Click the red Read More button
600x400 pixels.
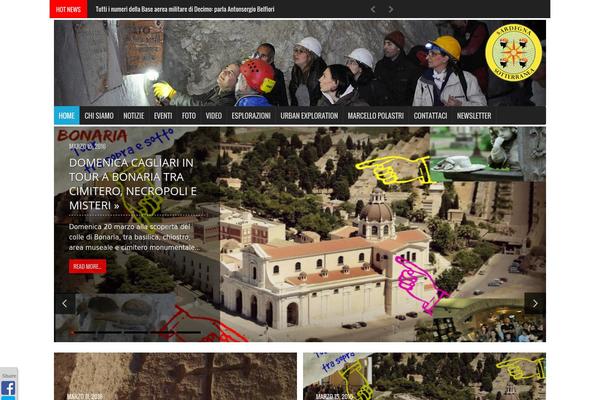[88, 266]
